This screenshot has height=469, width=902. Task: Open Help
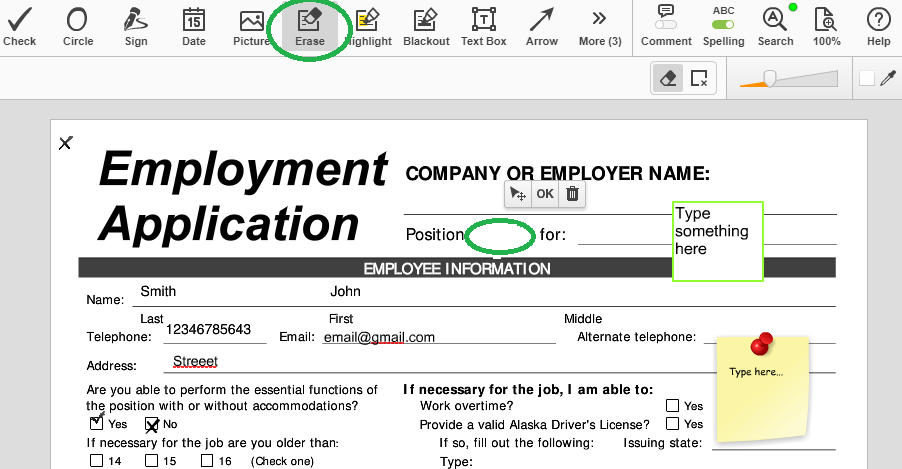[x=878, y=27]
